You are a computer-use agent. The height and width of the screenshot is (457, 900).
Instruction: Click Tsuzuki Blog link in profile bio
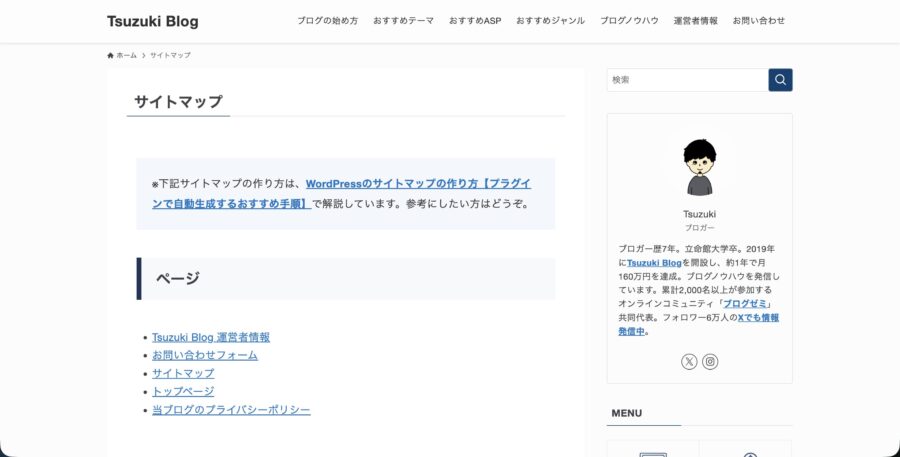coord(654,263)
